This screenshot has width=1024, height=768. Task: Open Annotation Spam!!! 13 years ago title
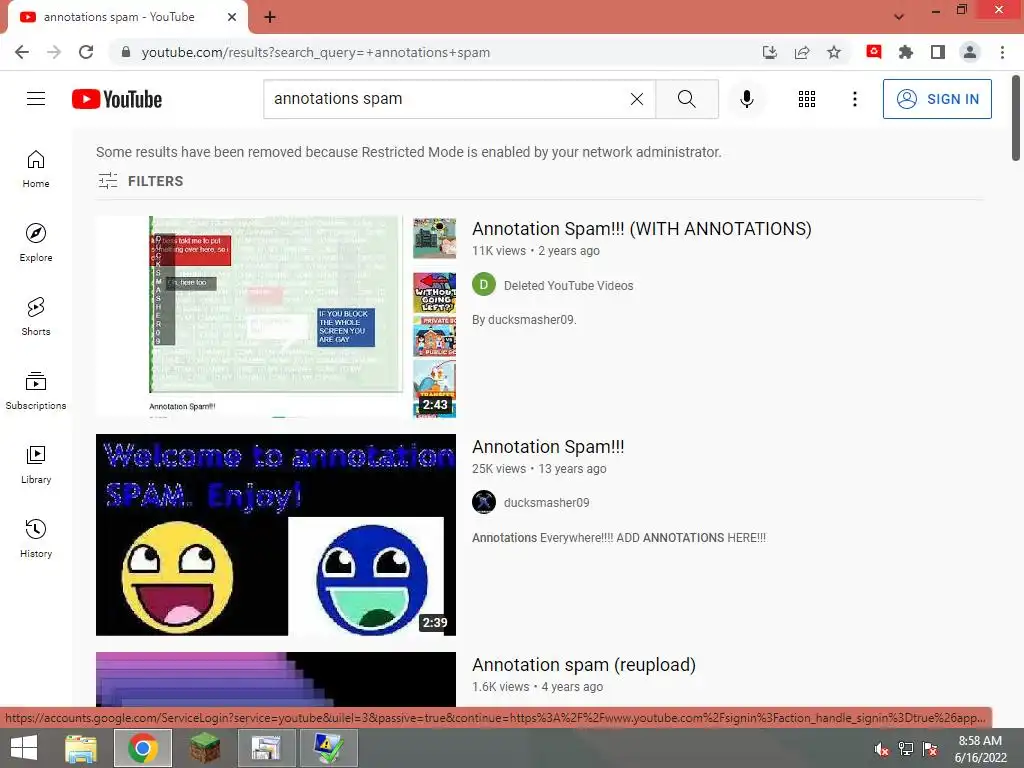[548, 447]
